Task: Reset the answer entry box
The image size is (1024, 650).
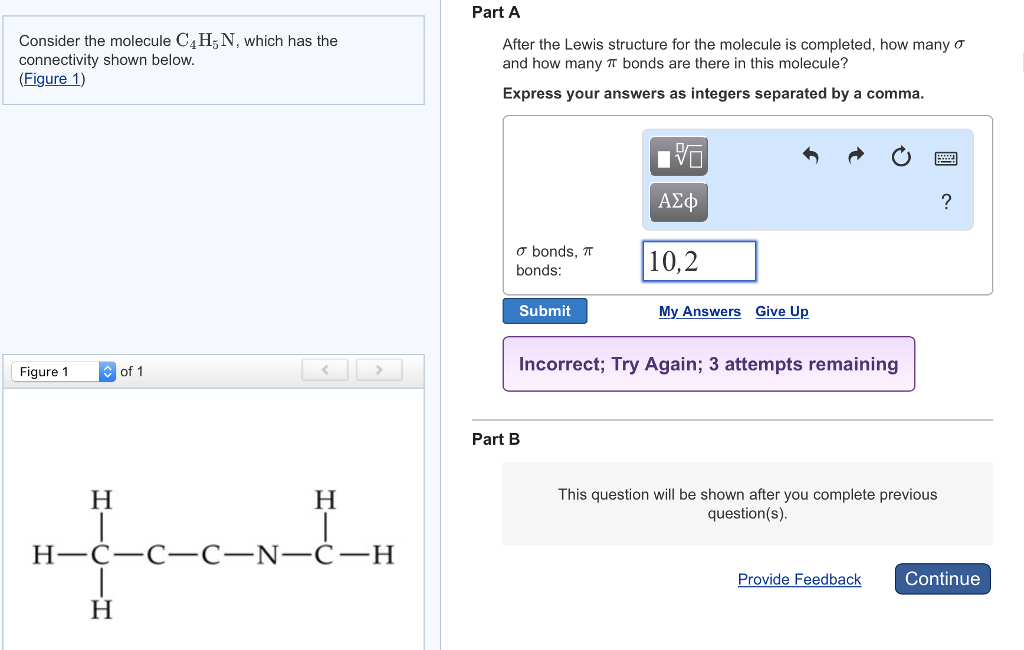Action: (x=901, y=157)
